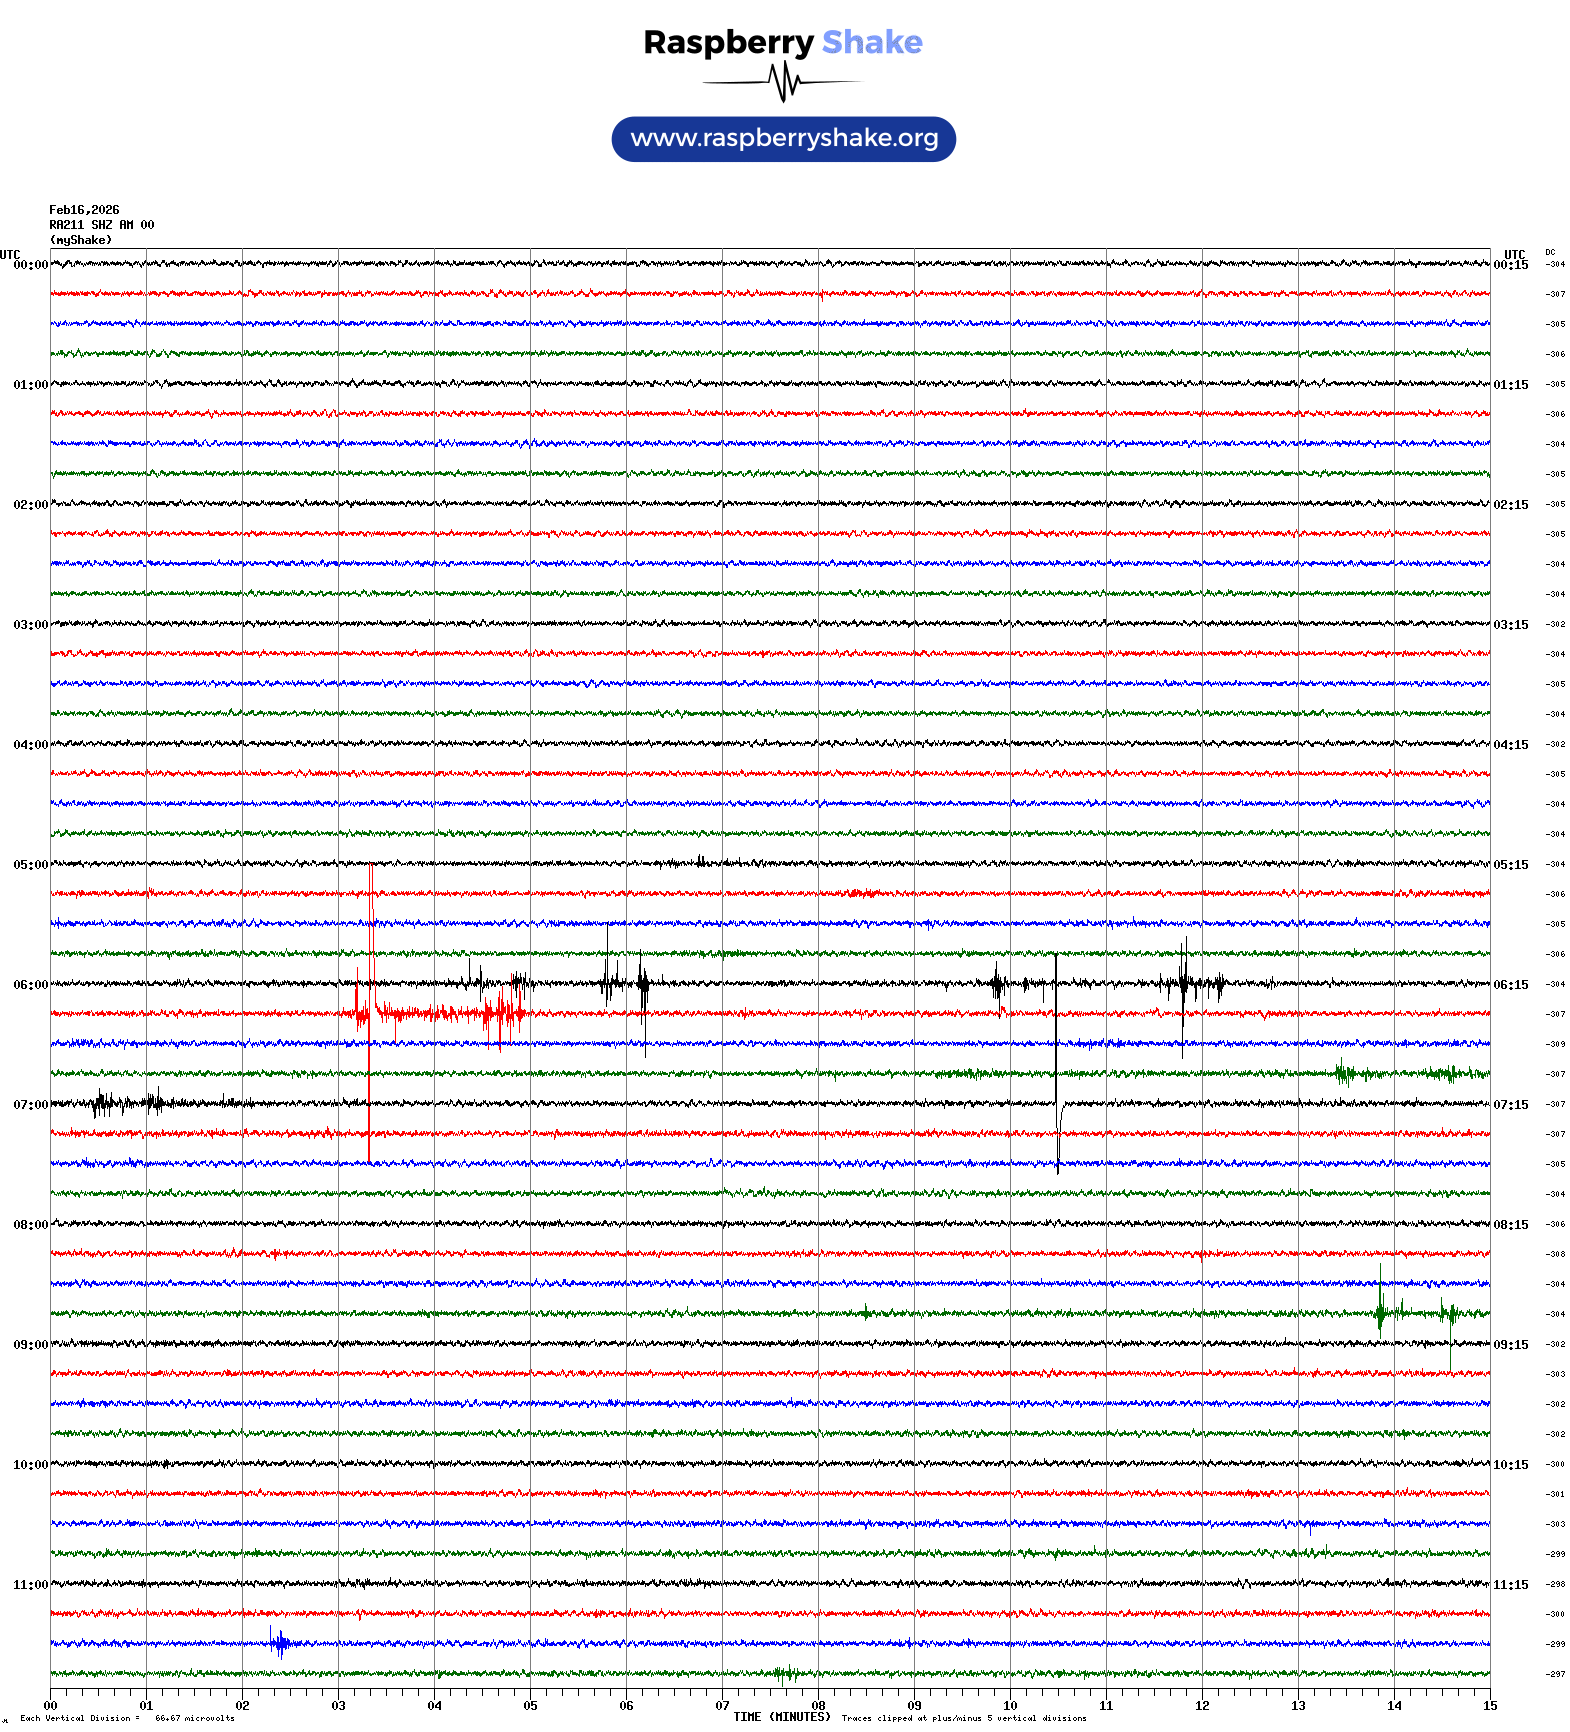1570x1732 pixels.
Task: Click the DC column header at top right
Action: (x=1550, y=253)
